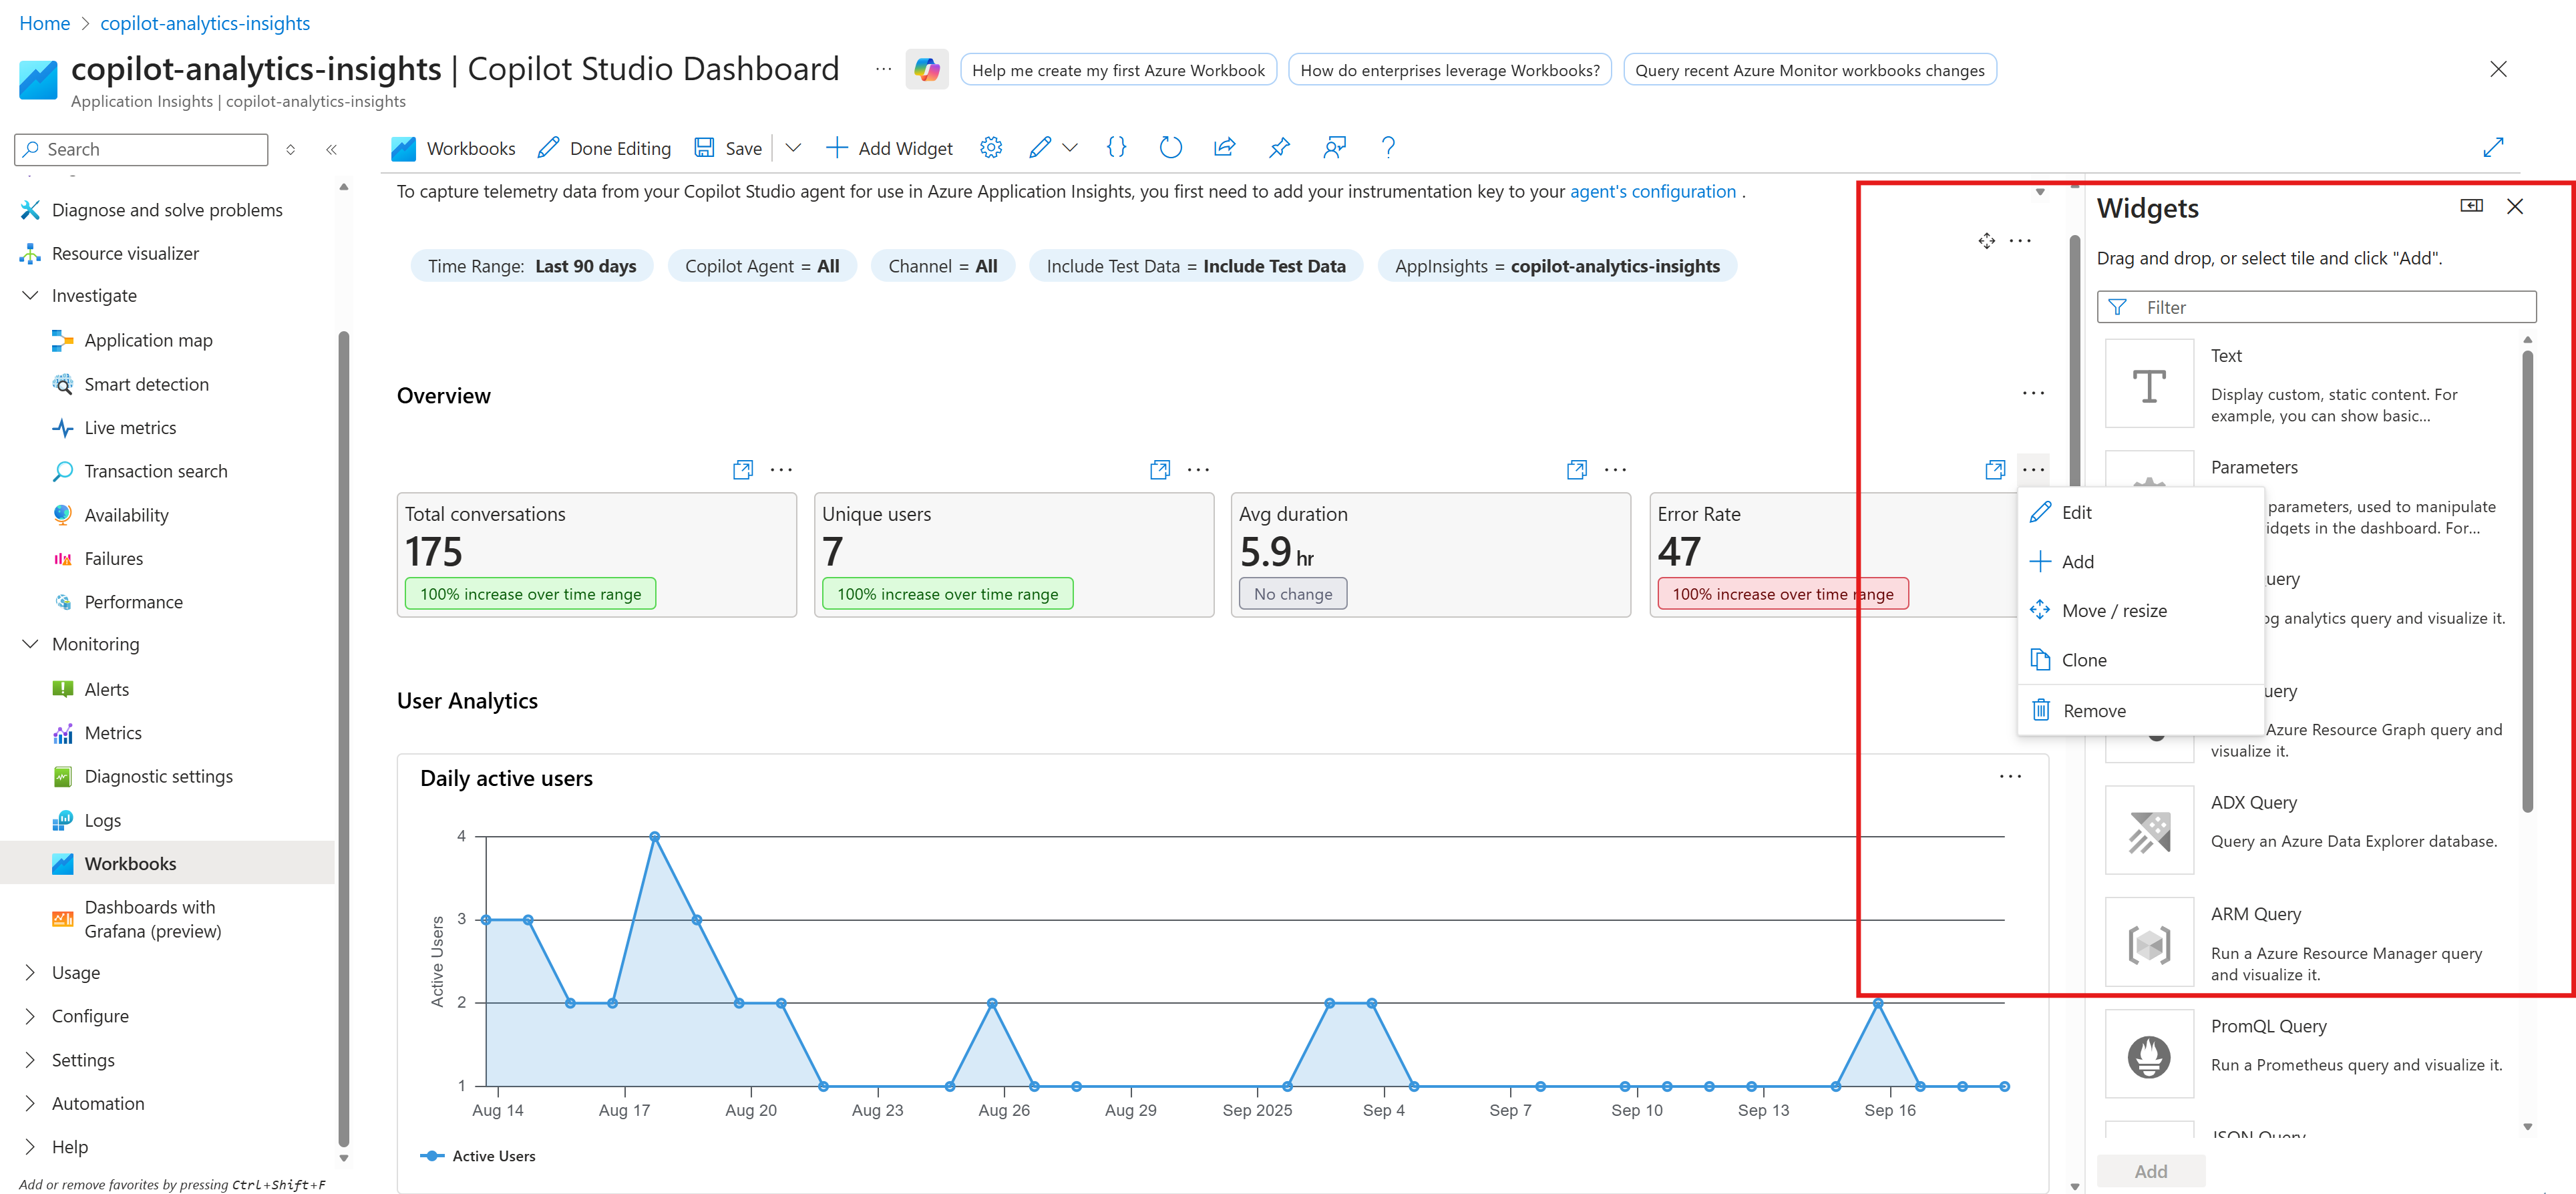Open workbook settings gear
This screenshot has width=2576, height=1194.
991,147
